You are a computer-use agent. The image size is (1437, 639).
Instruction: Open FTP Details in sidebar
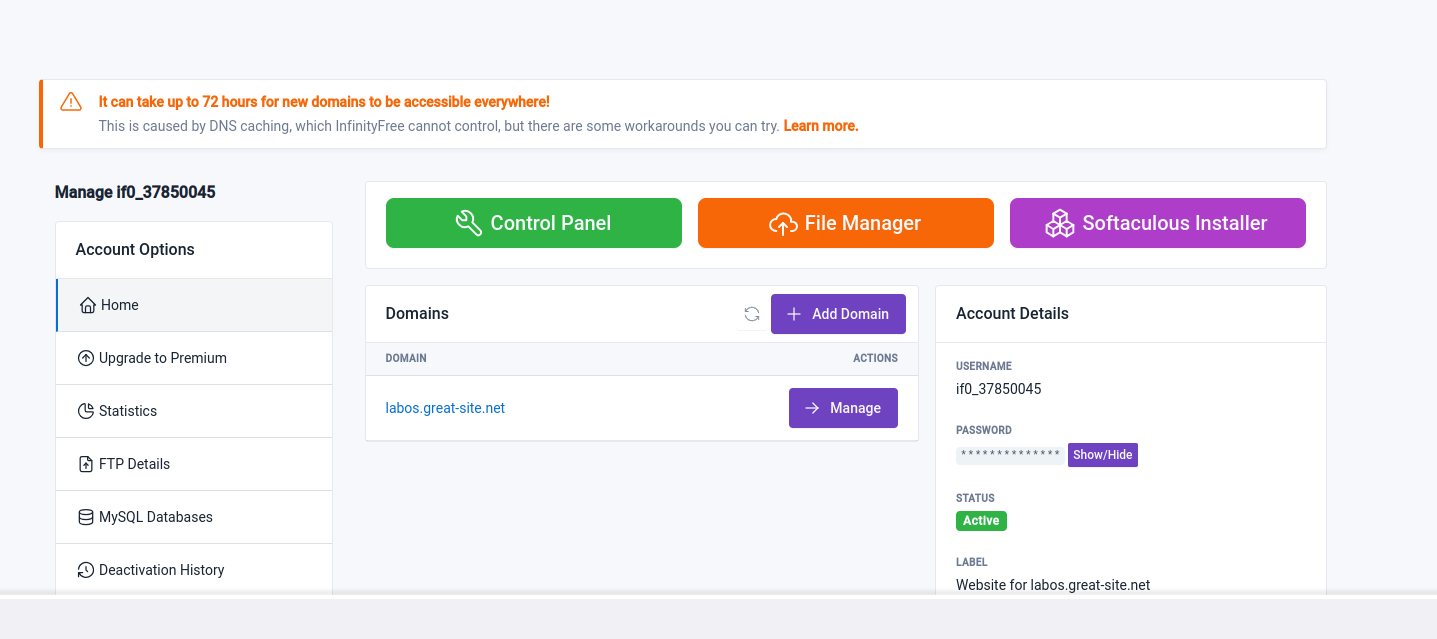tap(134, 464)
